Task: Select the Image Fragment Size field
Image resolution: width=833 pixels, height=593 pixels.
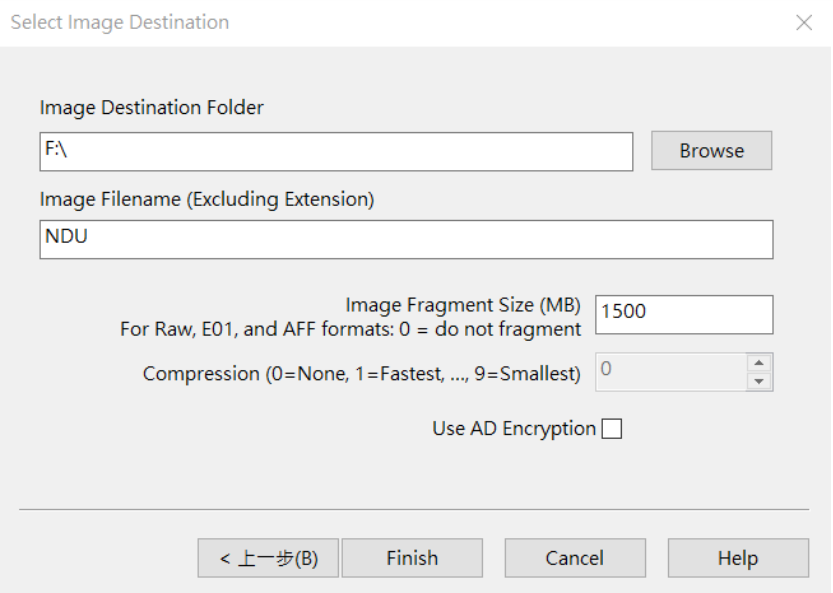Action: click(x=684, y=314)
